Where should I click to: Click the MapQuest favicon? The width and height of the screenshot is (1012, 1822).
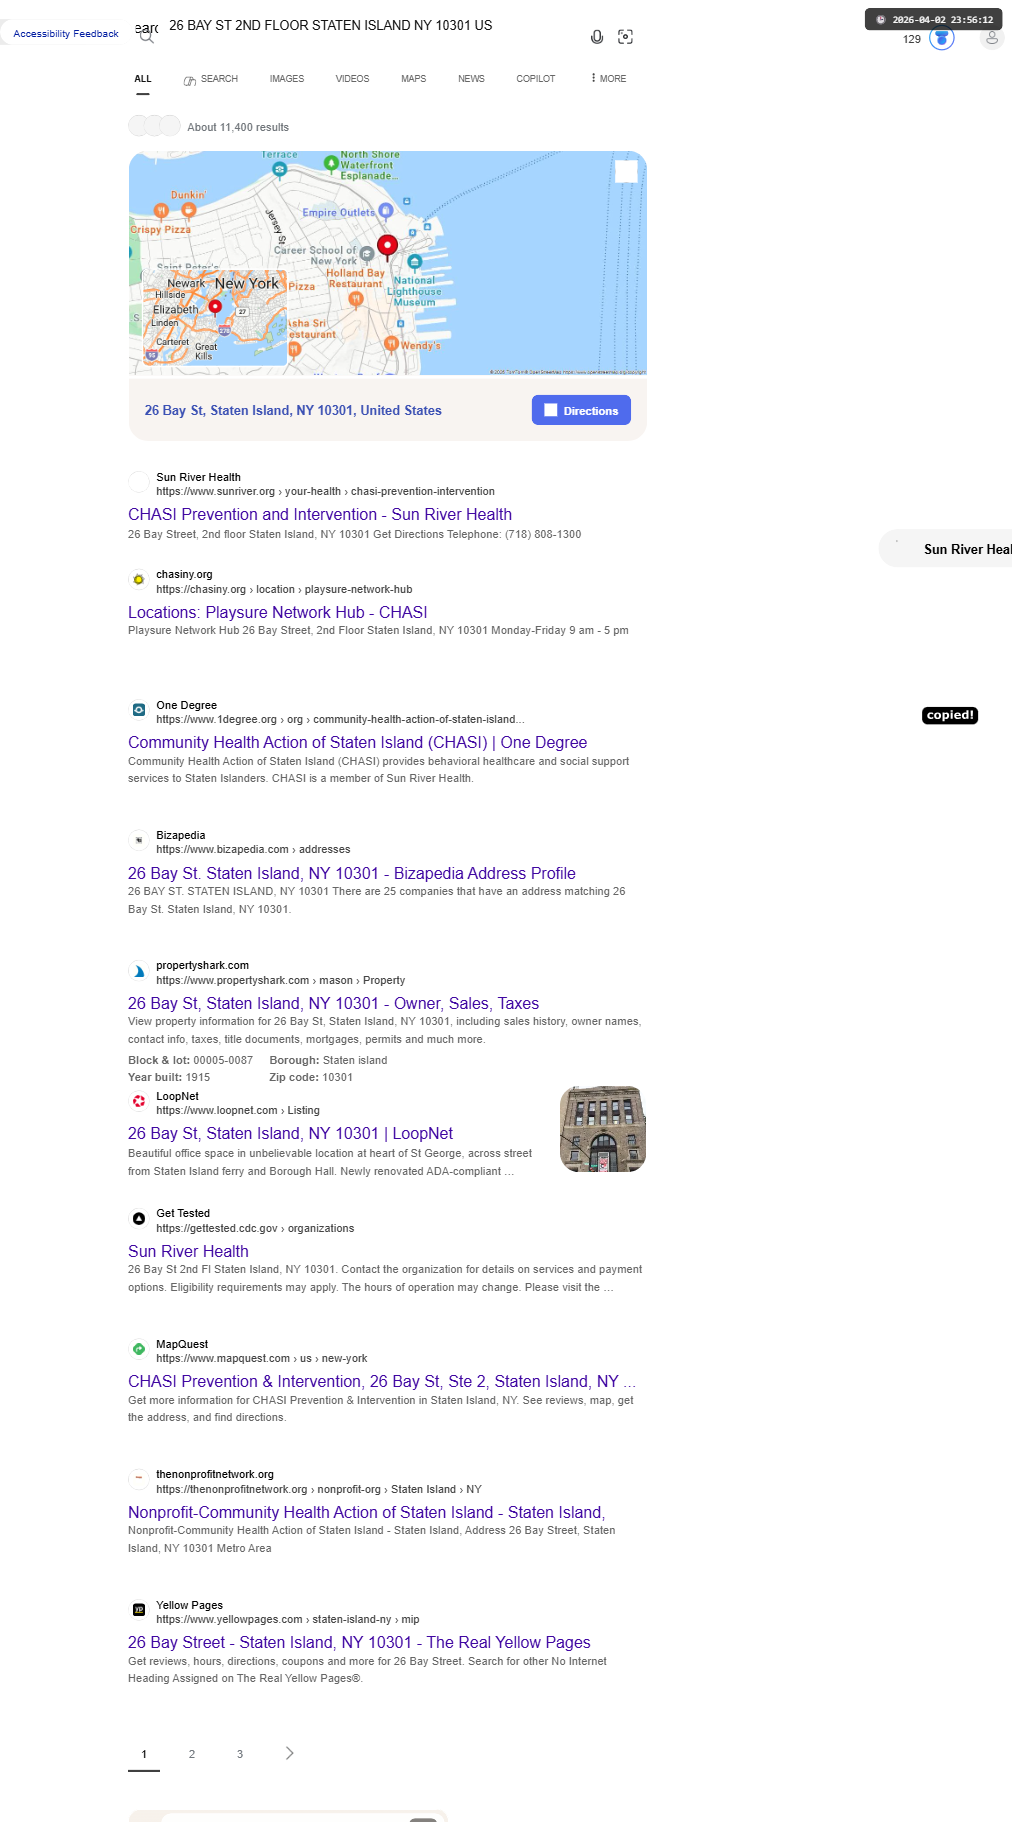139,1350
